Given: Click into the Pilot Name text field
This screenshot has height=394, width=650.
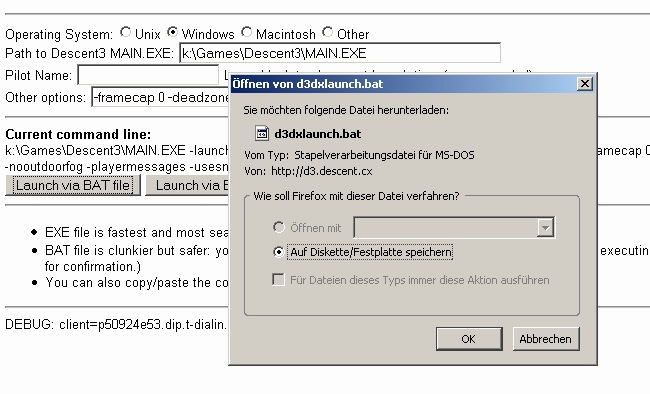Looking at the screenshot, I should (x=148, y=75).
